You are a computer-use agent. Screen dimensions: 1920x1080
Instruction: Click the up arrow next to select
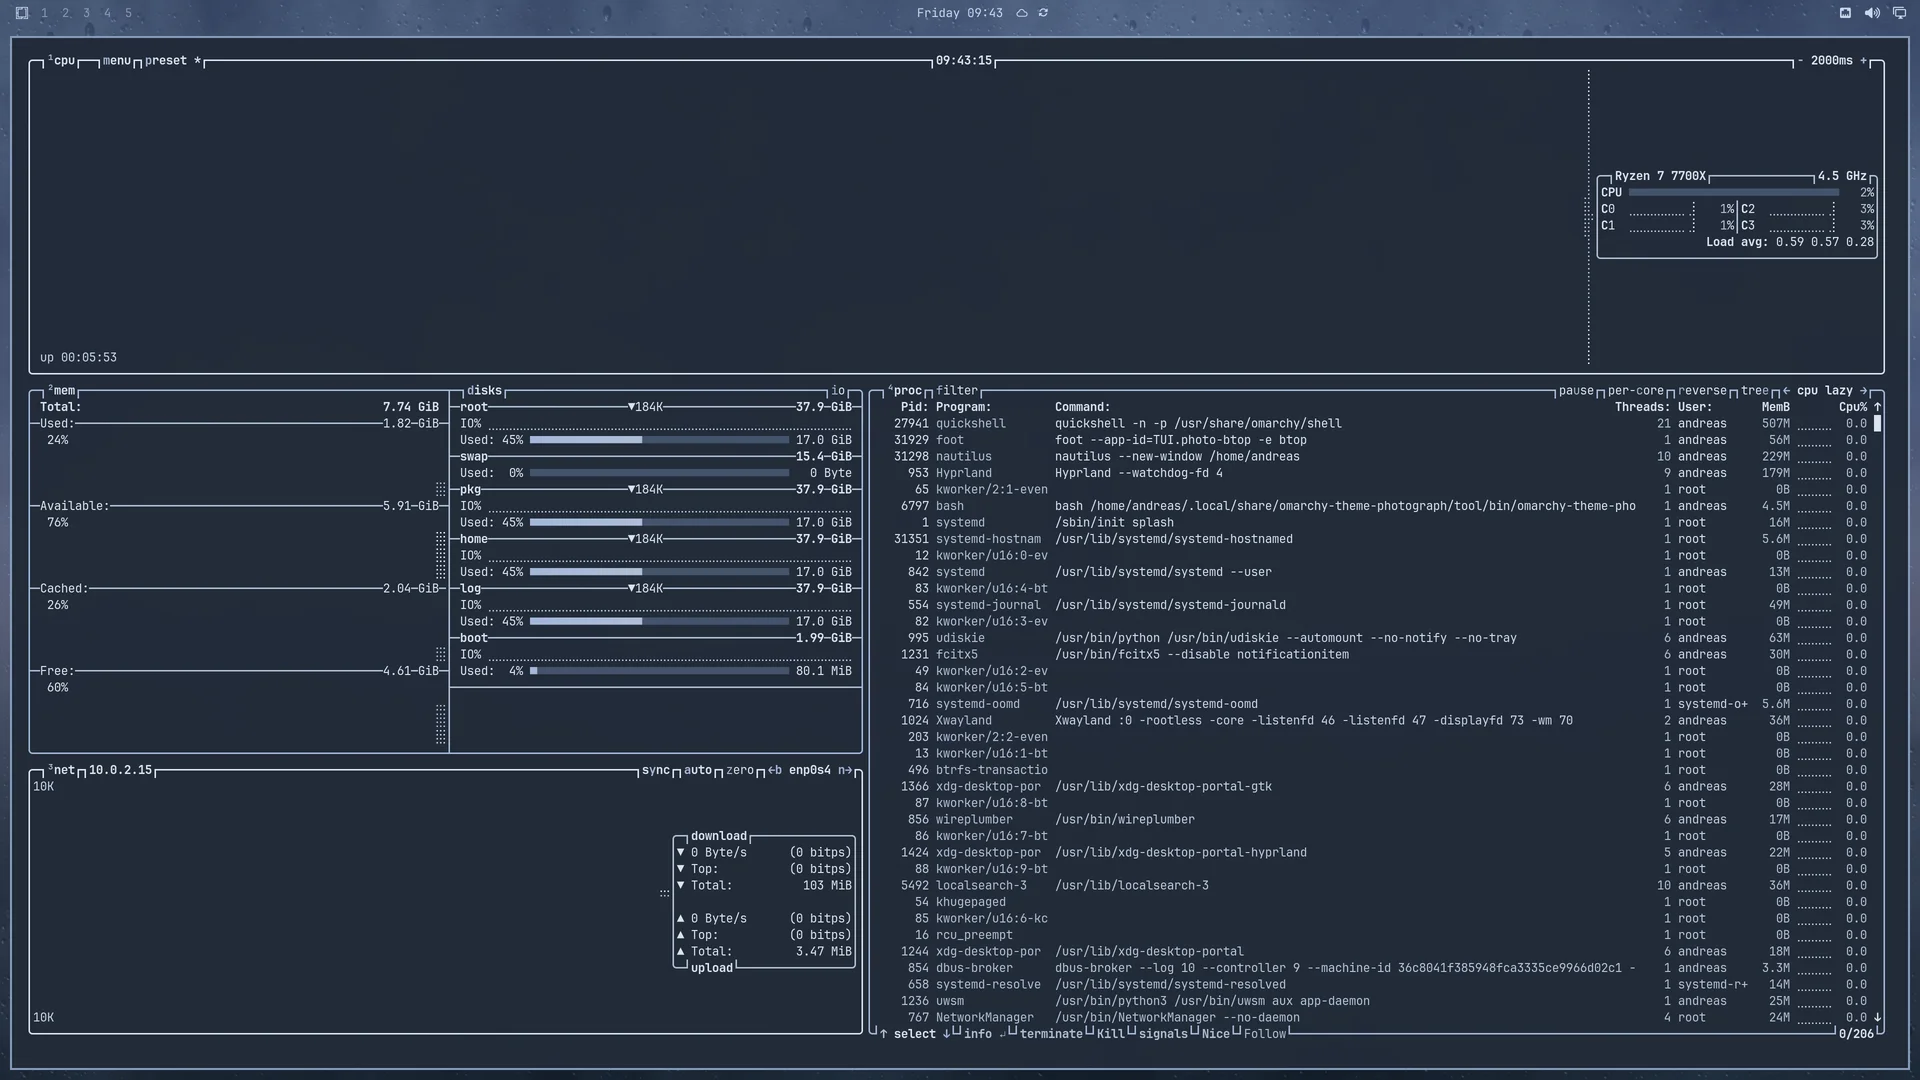pos(883,1034)
